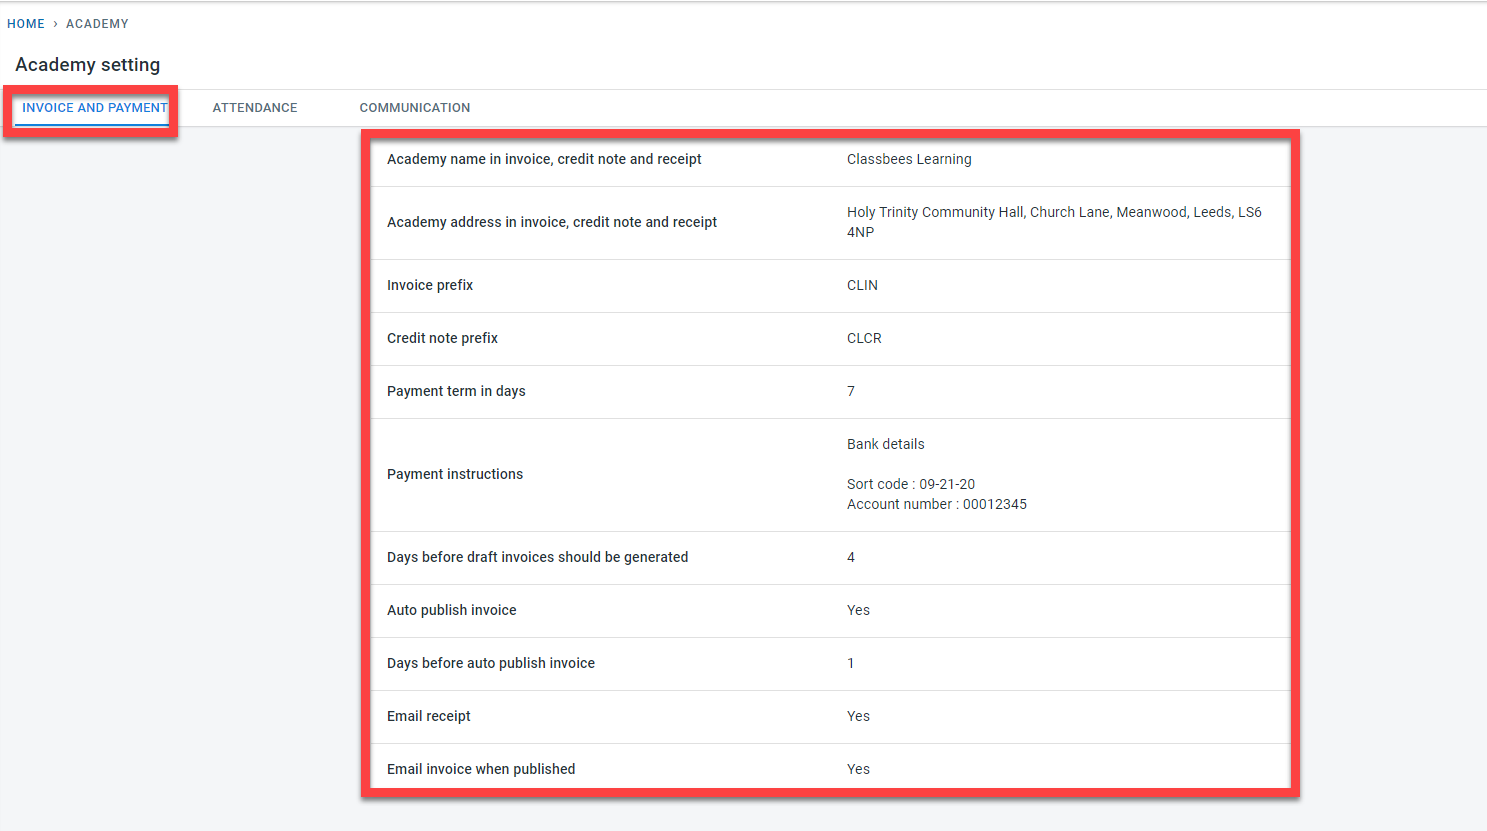The width and height of the screenshot is (1487, 831).
Task: Select the Invoice prefix row label
Action: (x=430, y=285)
